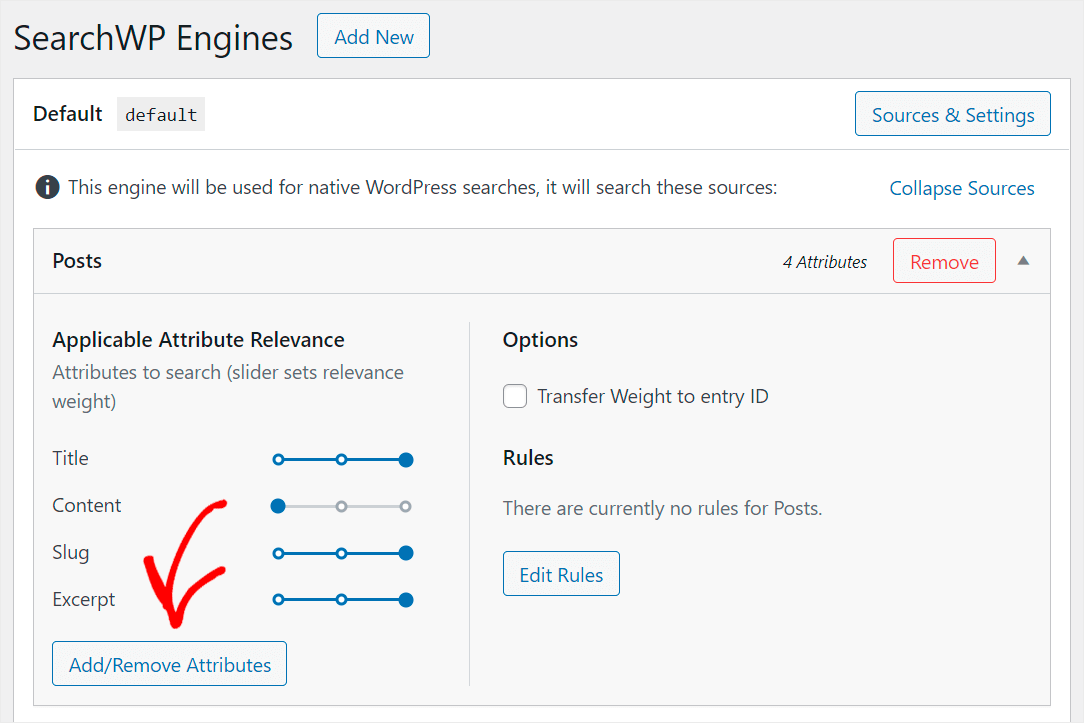Click the Content attribute label
This screenshot has height=723, width=1084.
[x=86, y=505]
